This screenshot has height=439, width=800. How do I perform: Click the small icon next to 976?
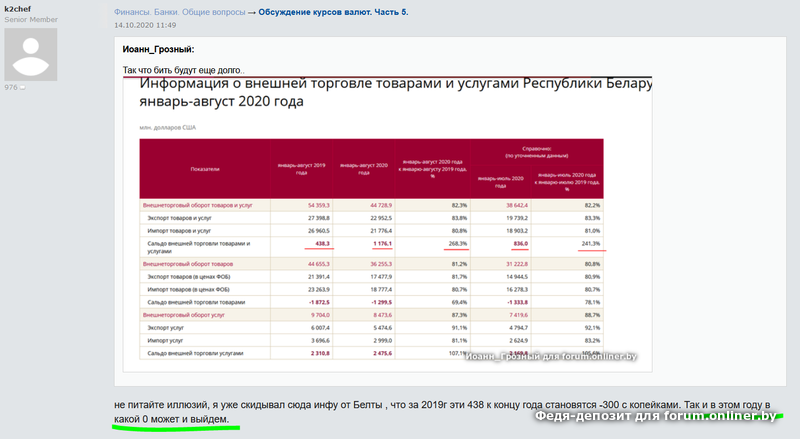pos(22,88)
